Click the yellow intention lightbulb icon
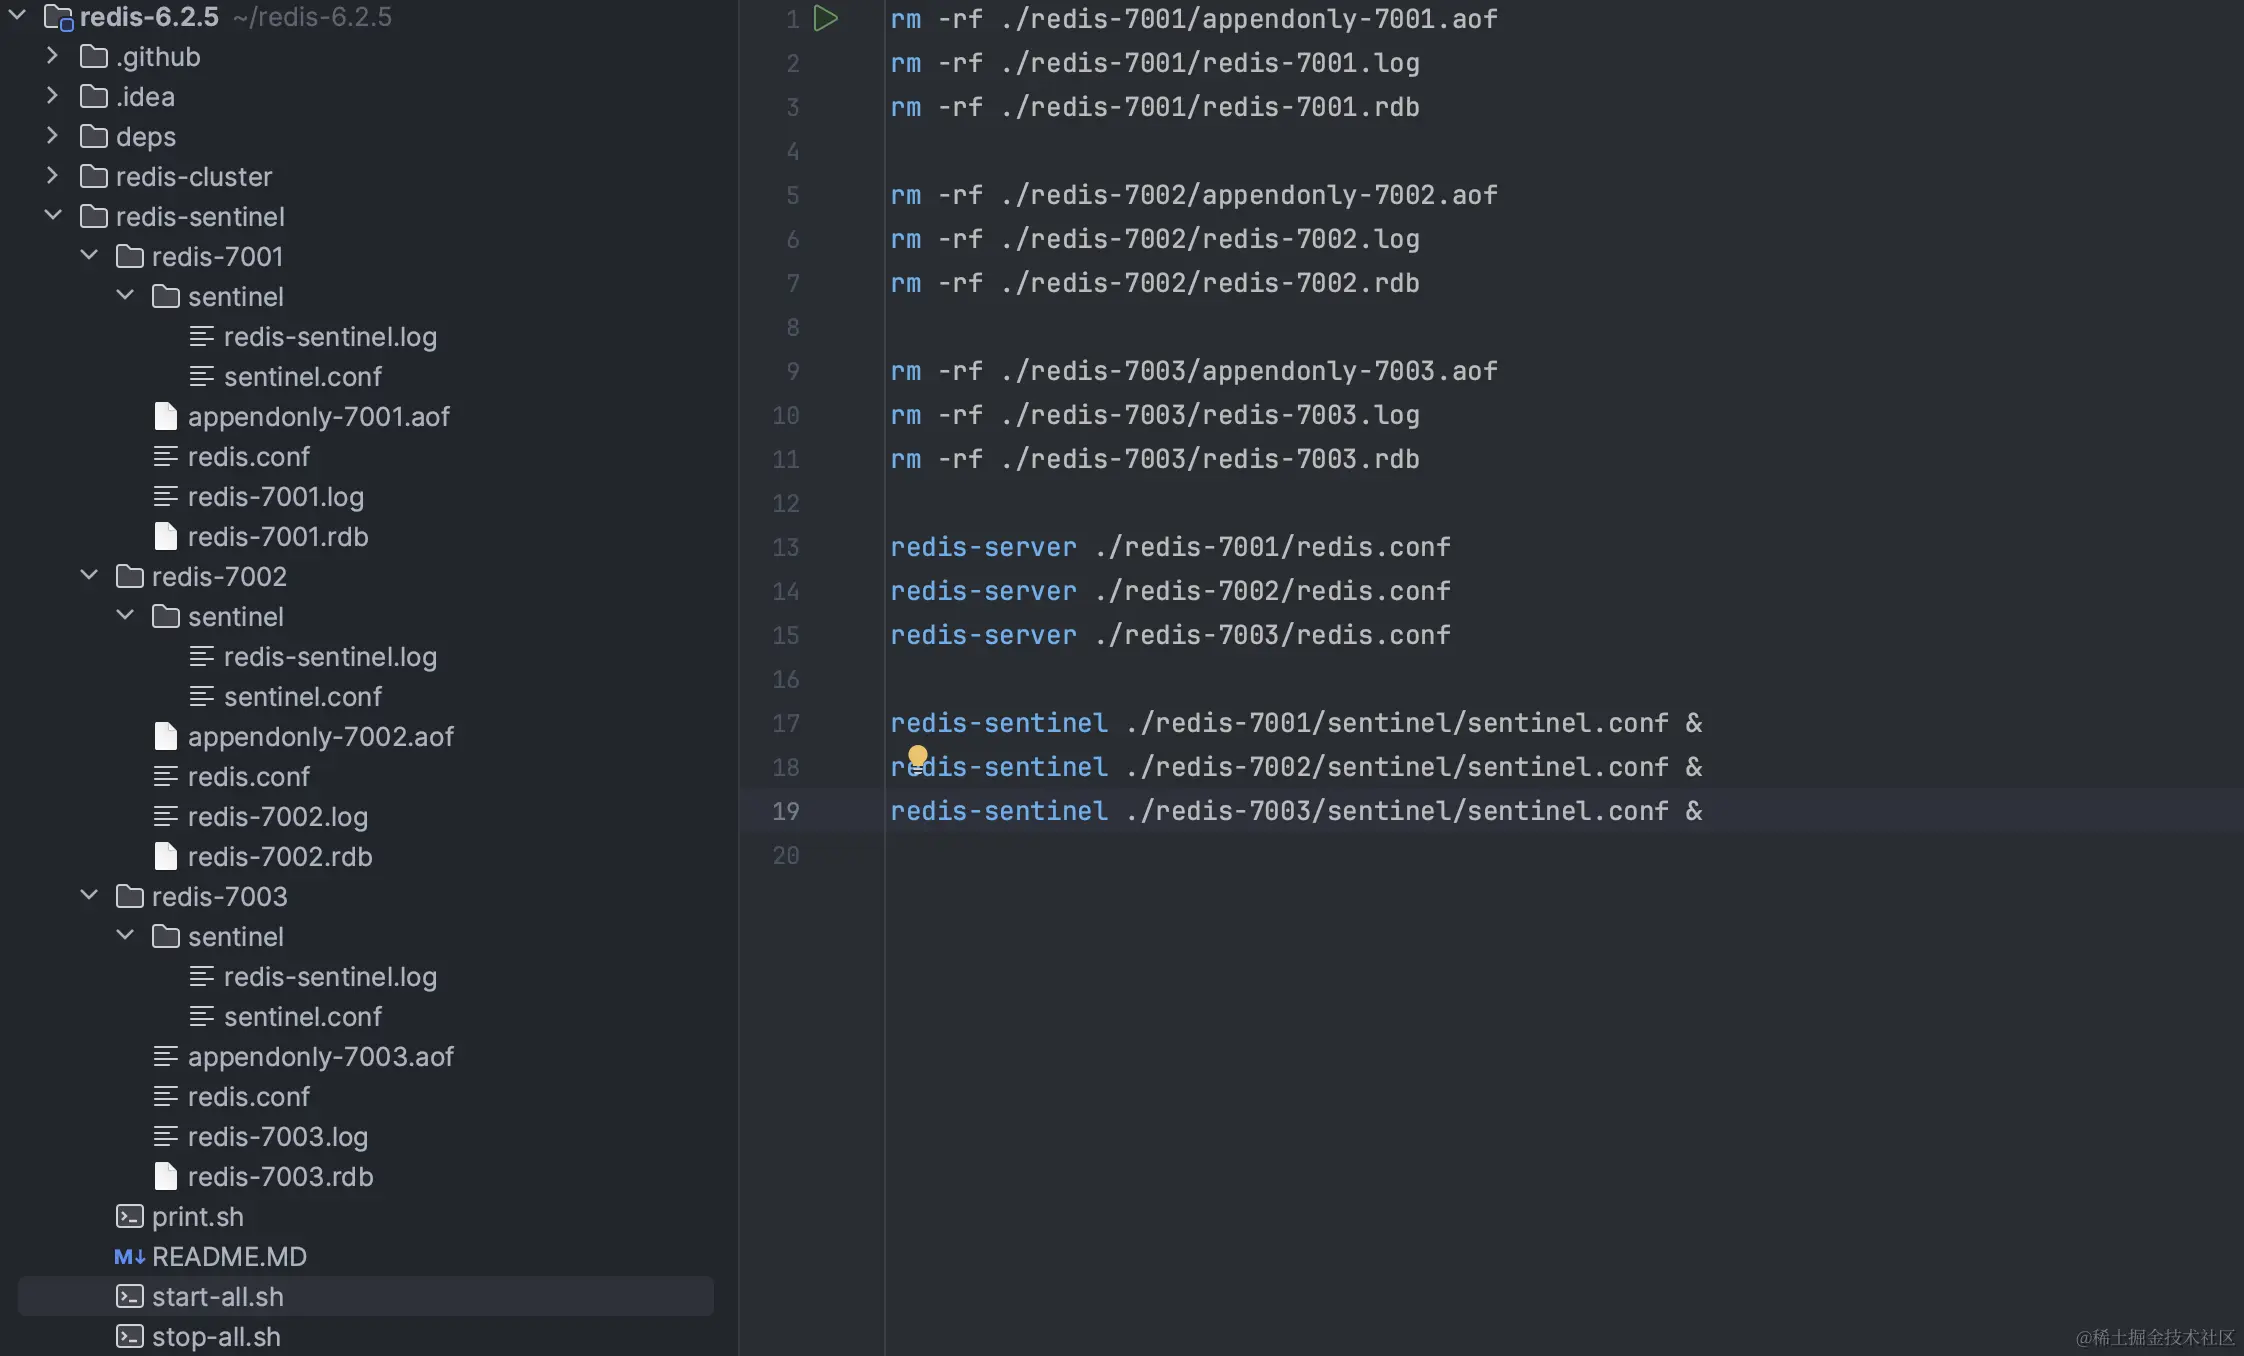 pyautogui.click(x=917, y=755)
